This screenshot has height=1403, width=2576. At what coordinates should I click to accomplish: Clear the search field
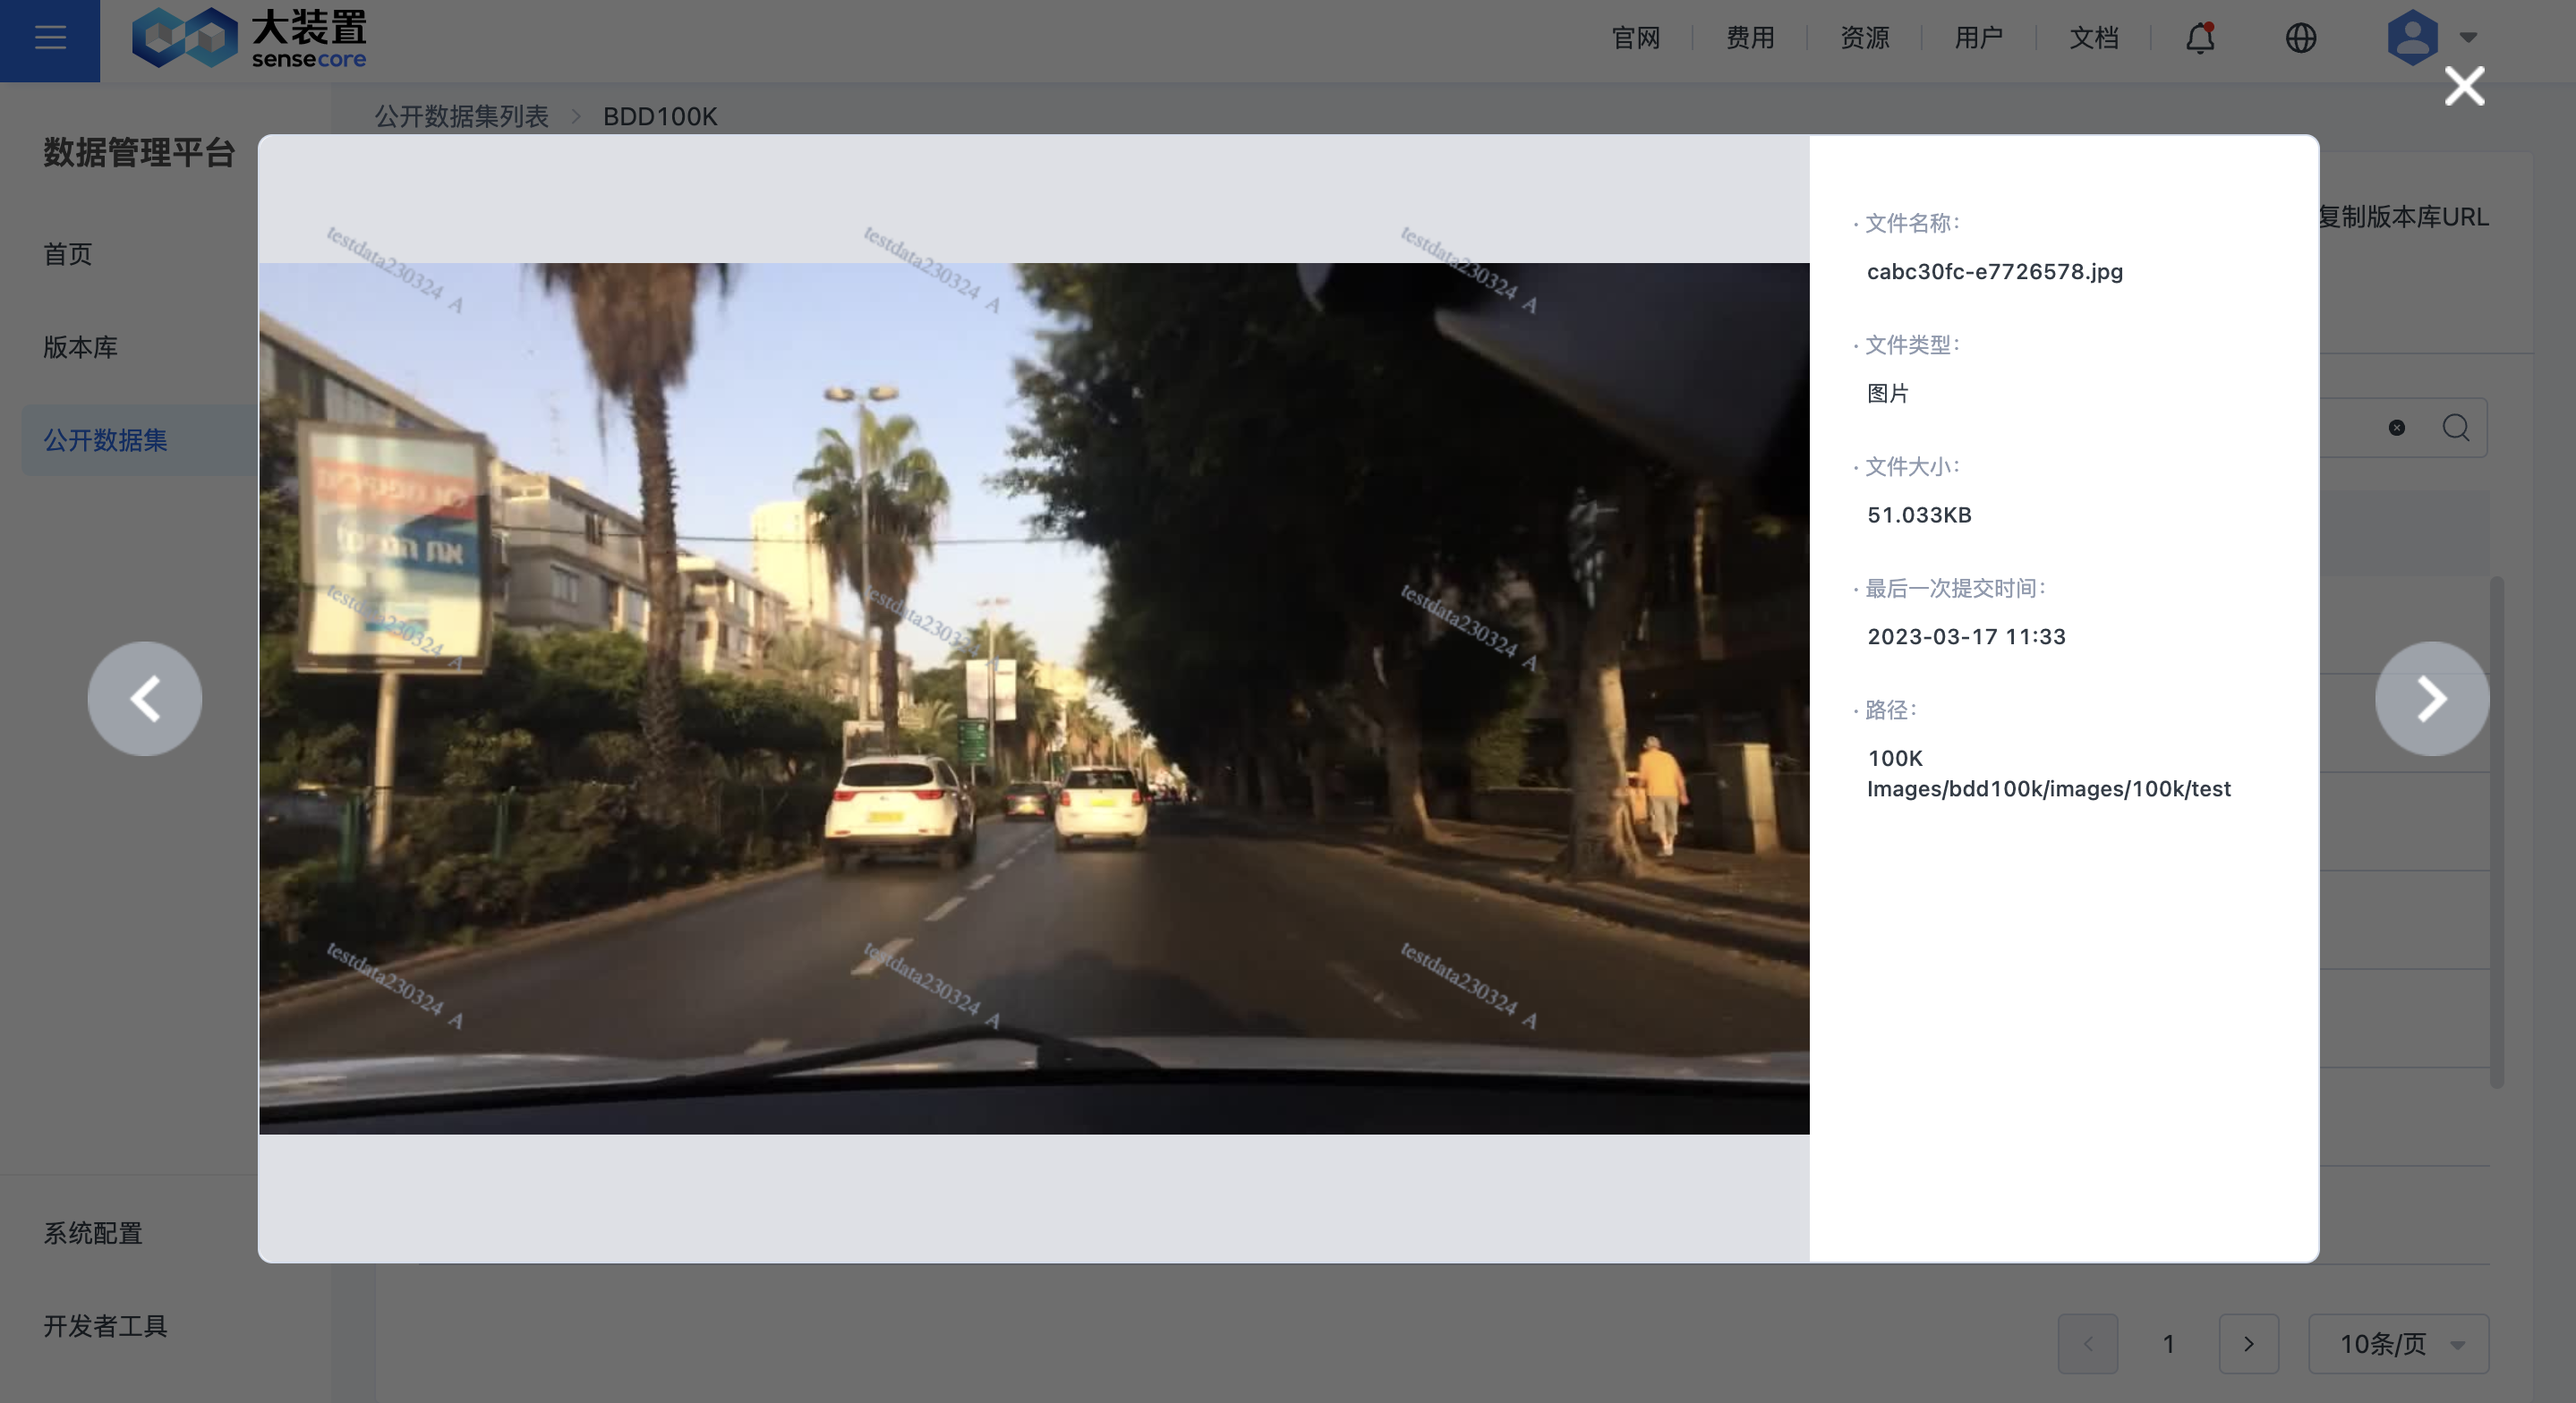(x=2396, y=428)
